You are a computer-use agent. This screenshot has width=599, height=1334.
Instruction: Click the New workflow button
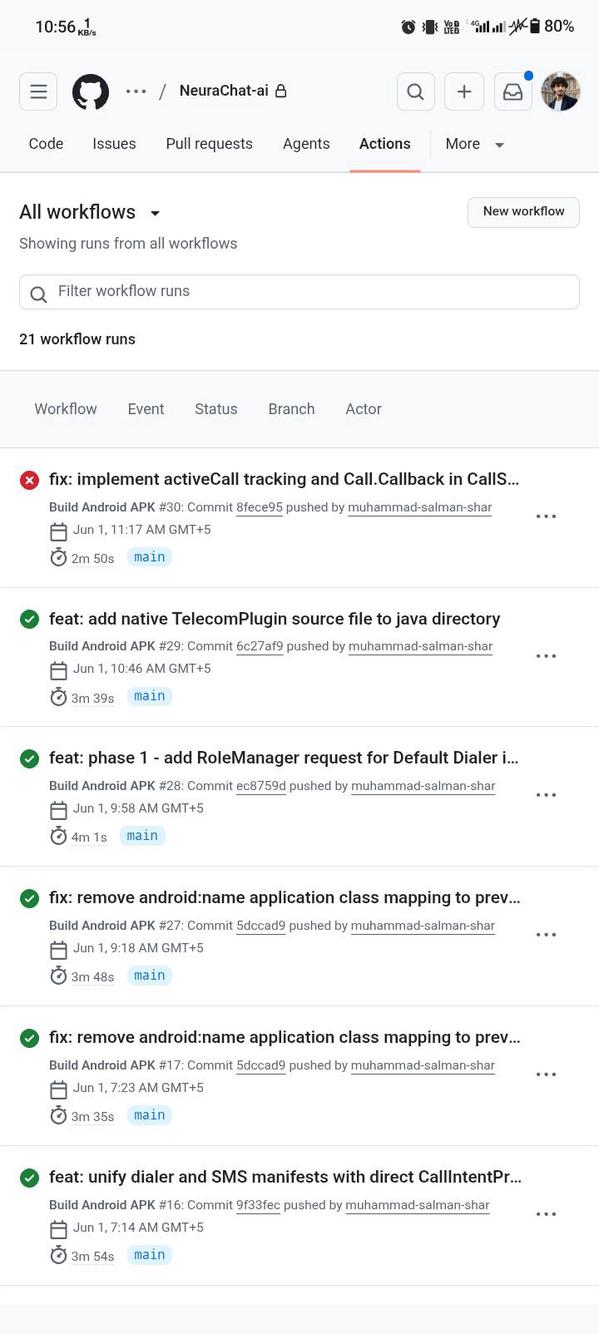523,212
